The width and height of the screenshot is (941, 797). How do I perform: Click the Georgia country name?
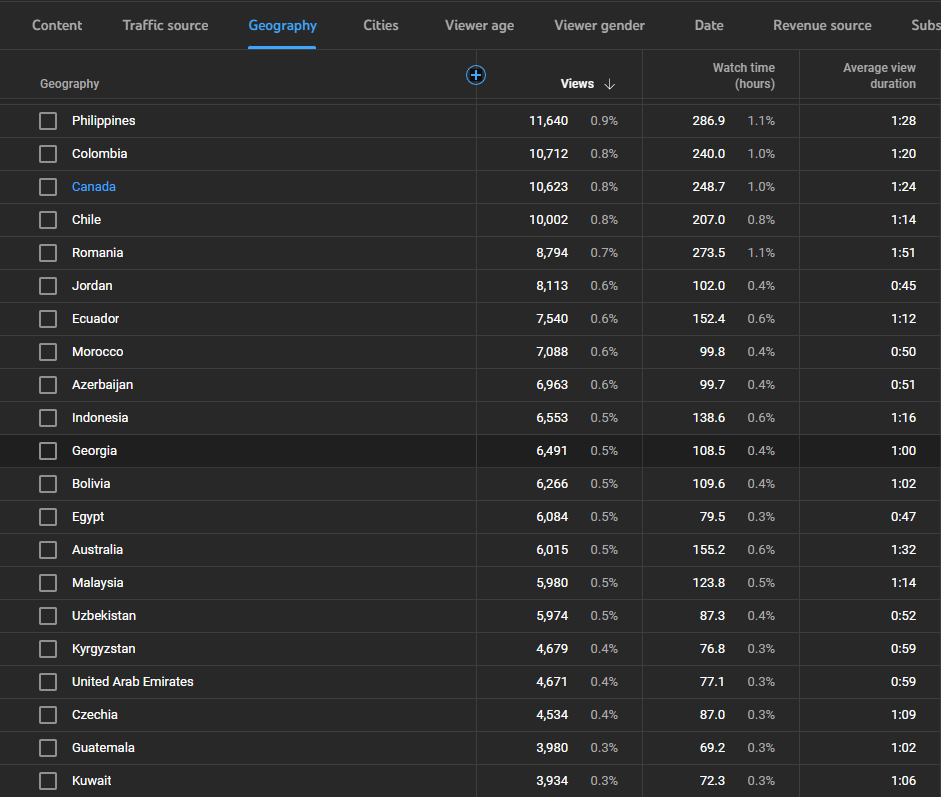(94, 451)
